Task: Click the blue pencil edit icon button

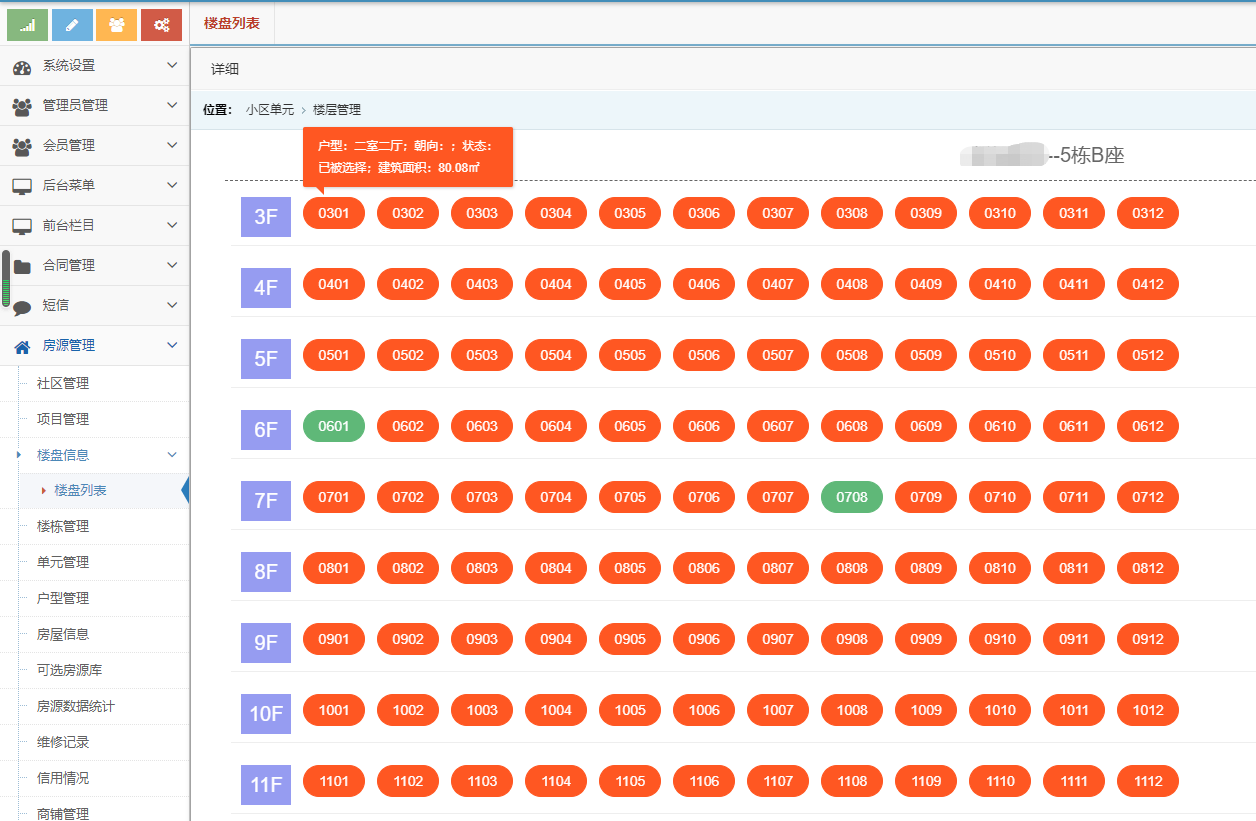Action: coord(72,25)
